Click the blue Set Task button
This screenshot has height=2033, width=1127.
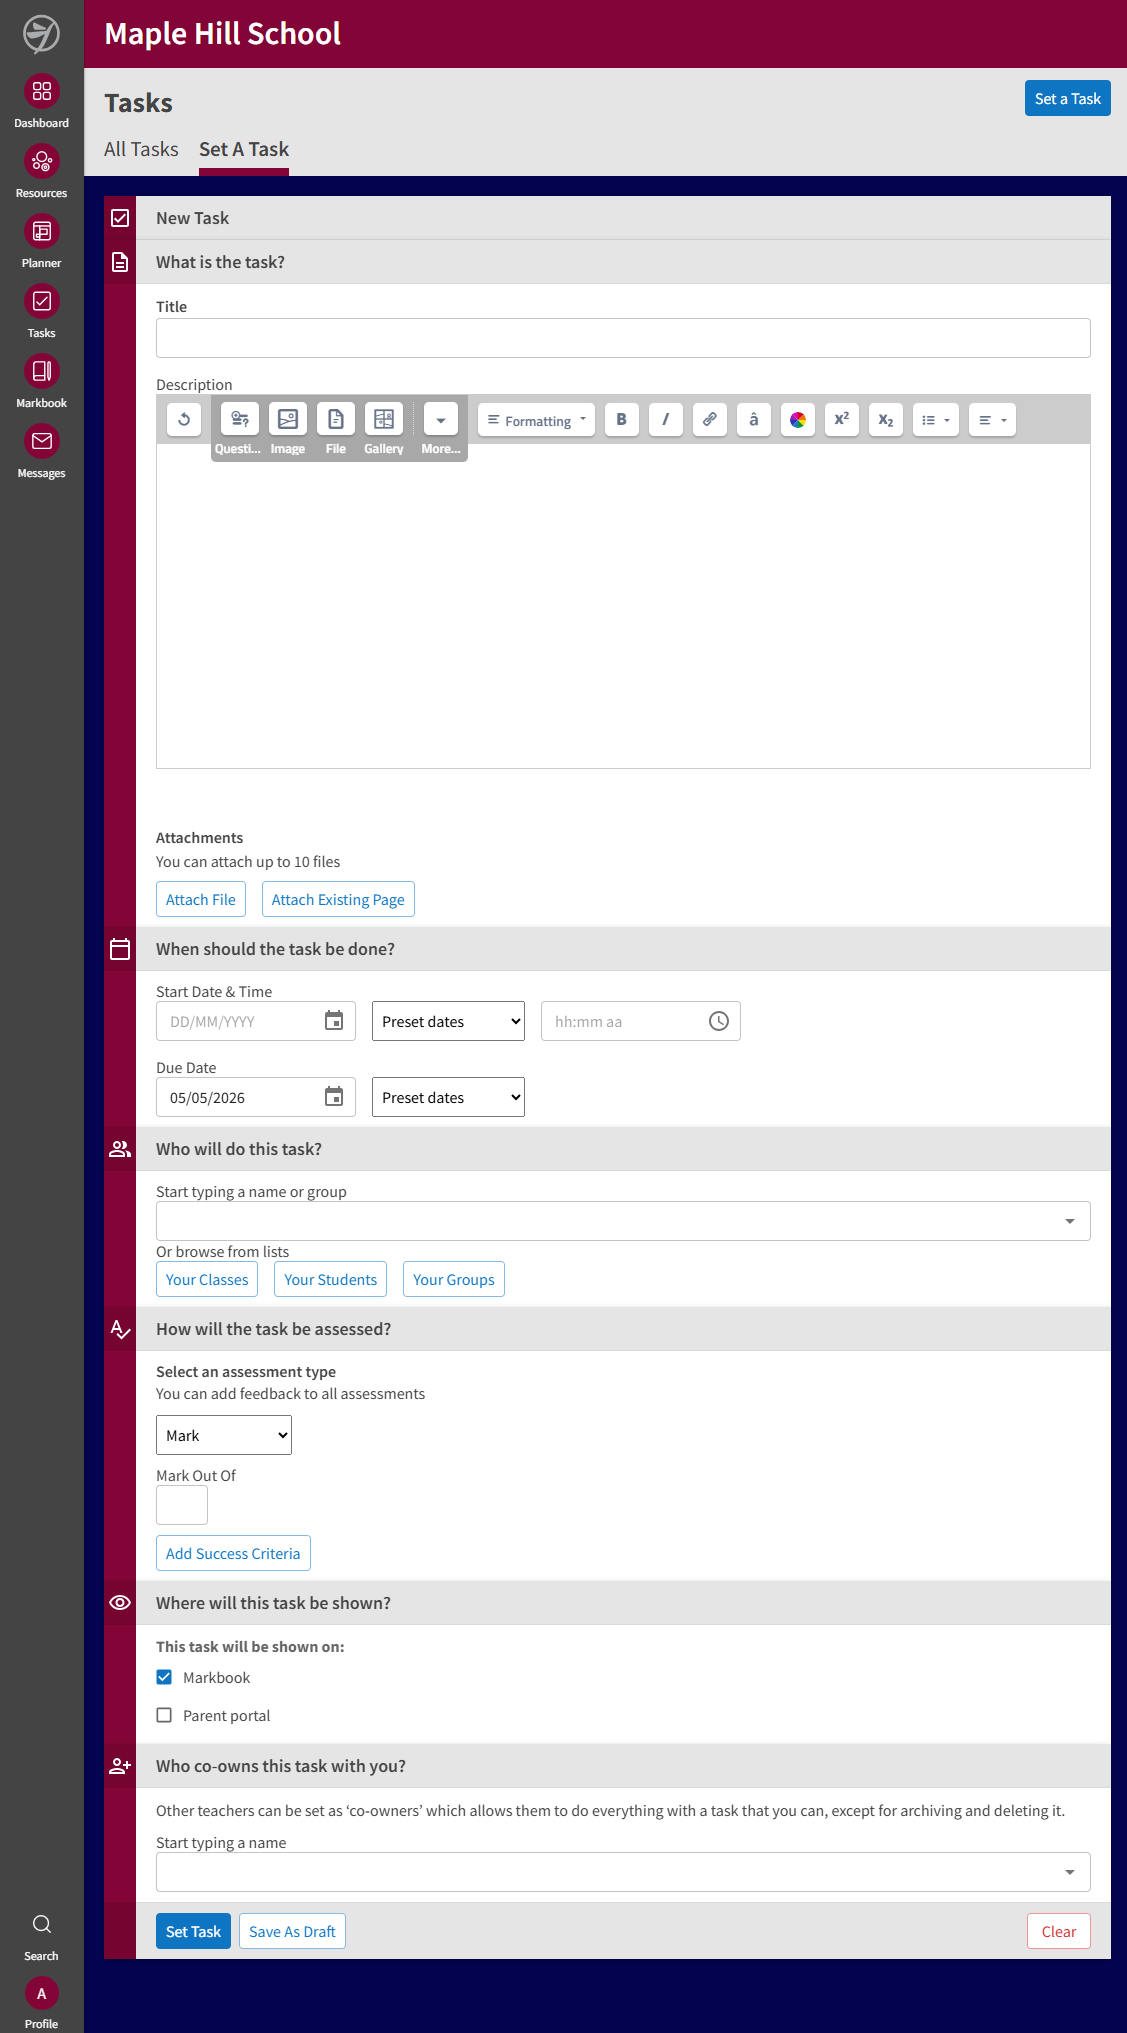(x=193, y=1931)
